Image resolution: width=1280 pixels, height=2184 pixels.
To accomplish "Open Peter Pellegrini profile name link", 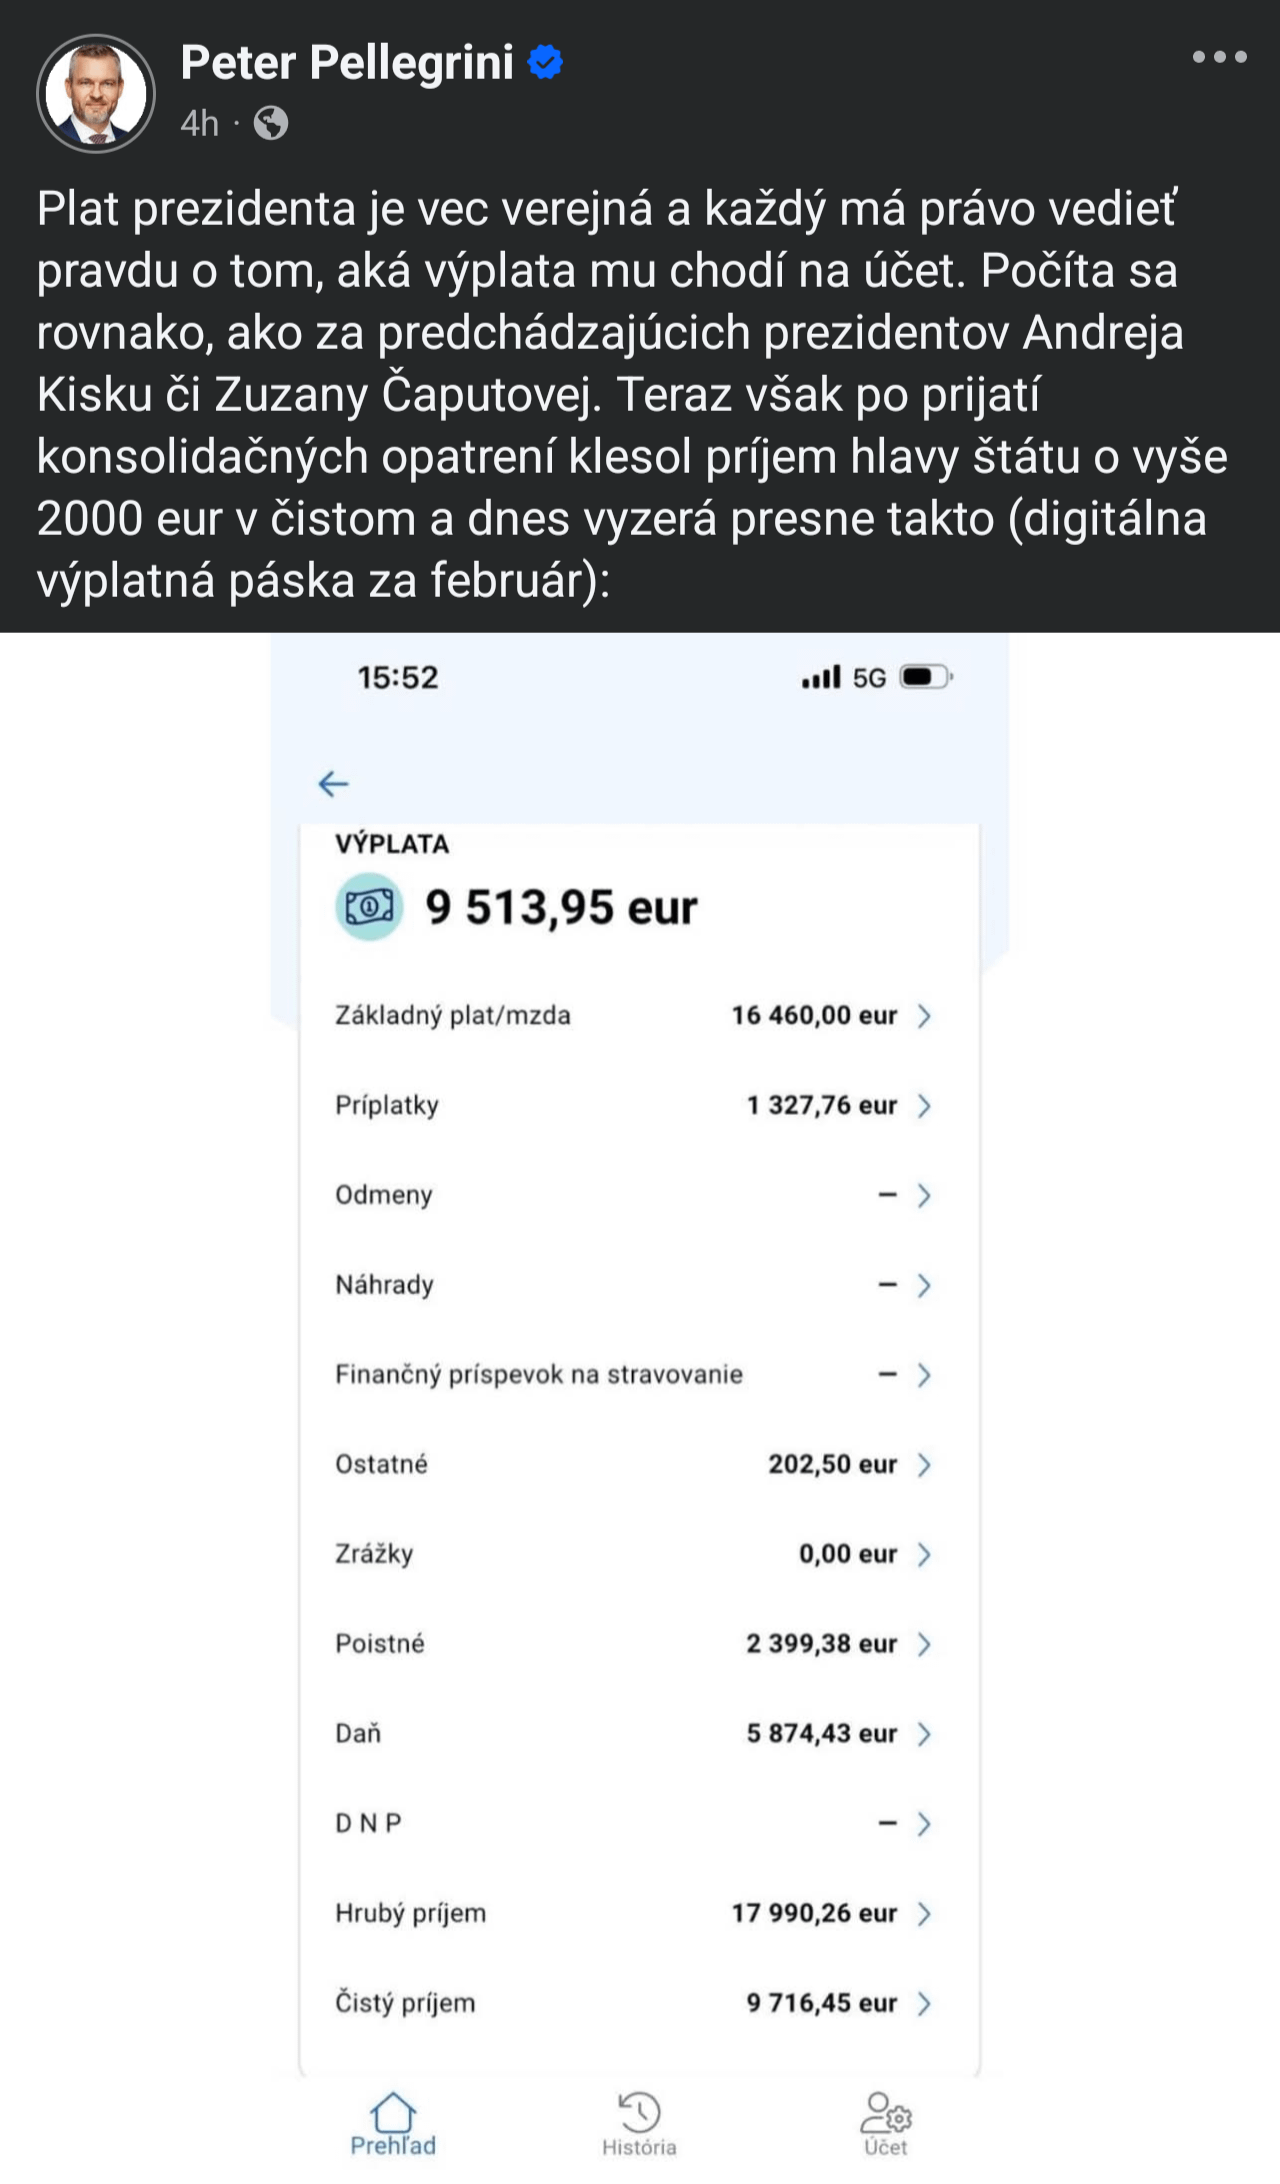I will click(347, 62).
